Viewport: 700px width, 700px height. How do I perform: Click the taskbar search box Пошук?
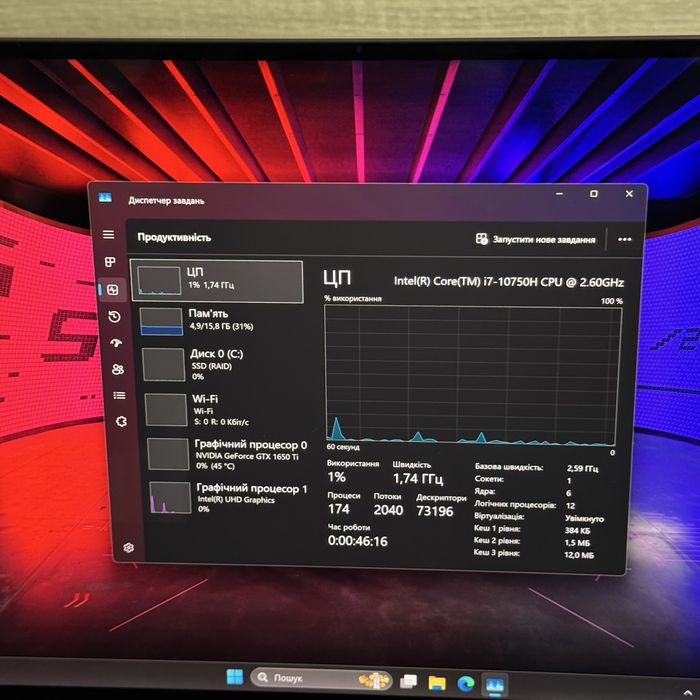[321, 679]
